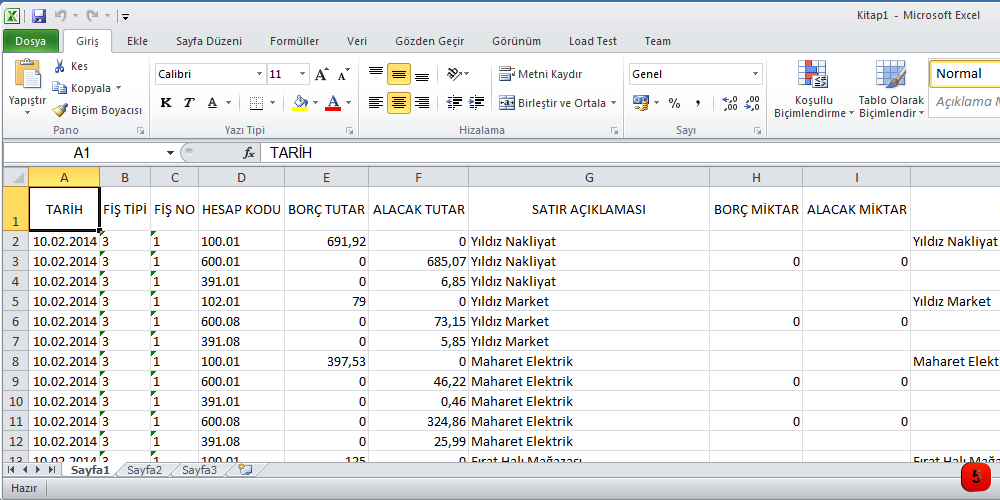Toggle bold K button
The height and width of the screenshot is (500, 1000).
[166, 103]
